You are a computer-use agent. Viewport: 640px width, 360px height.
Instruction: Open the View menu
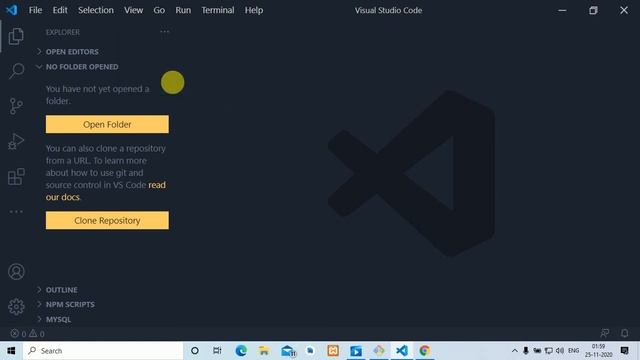[x=133, y=10]
